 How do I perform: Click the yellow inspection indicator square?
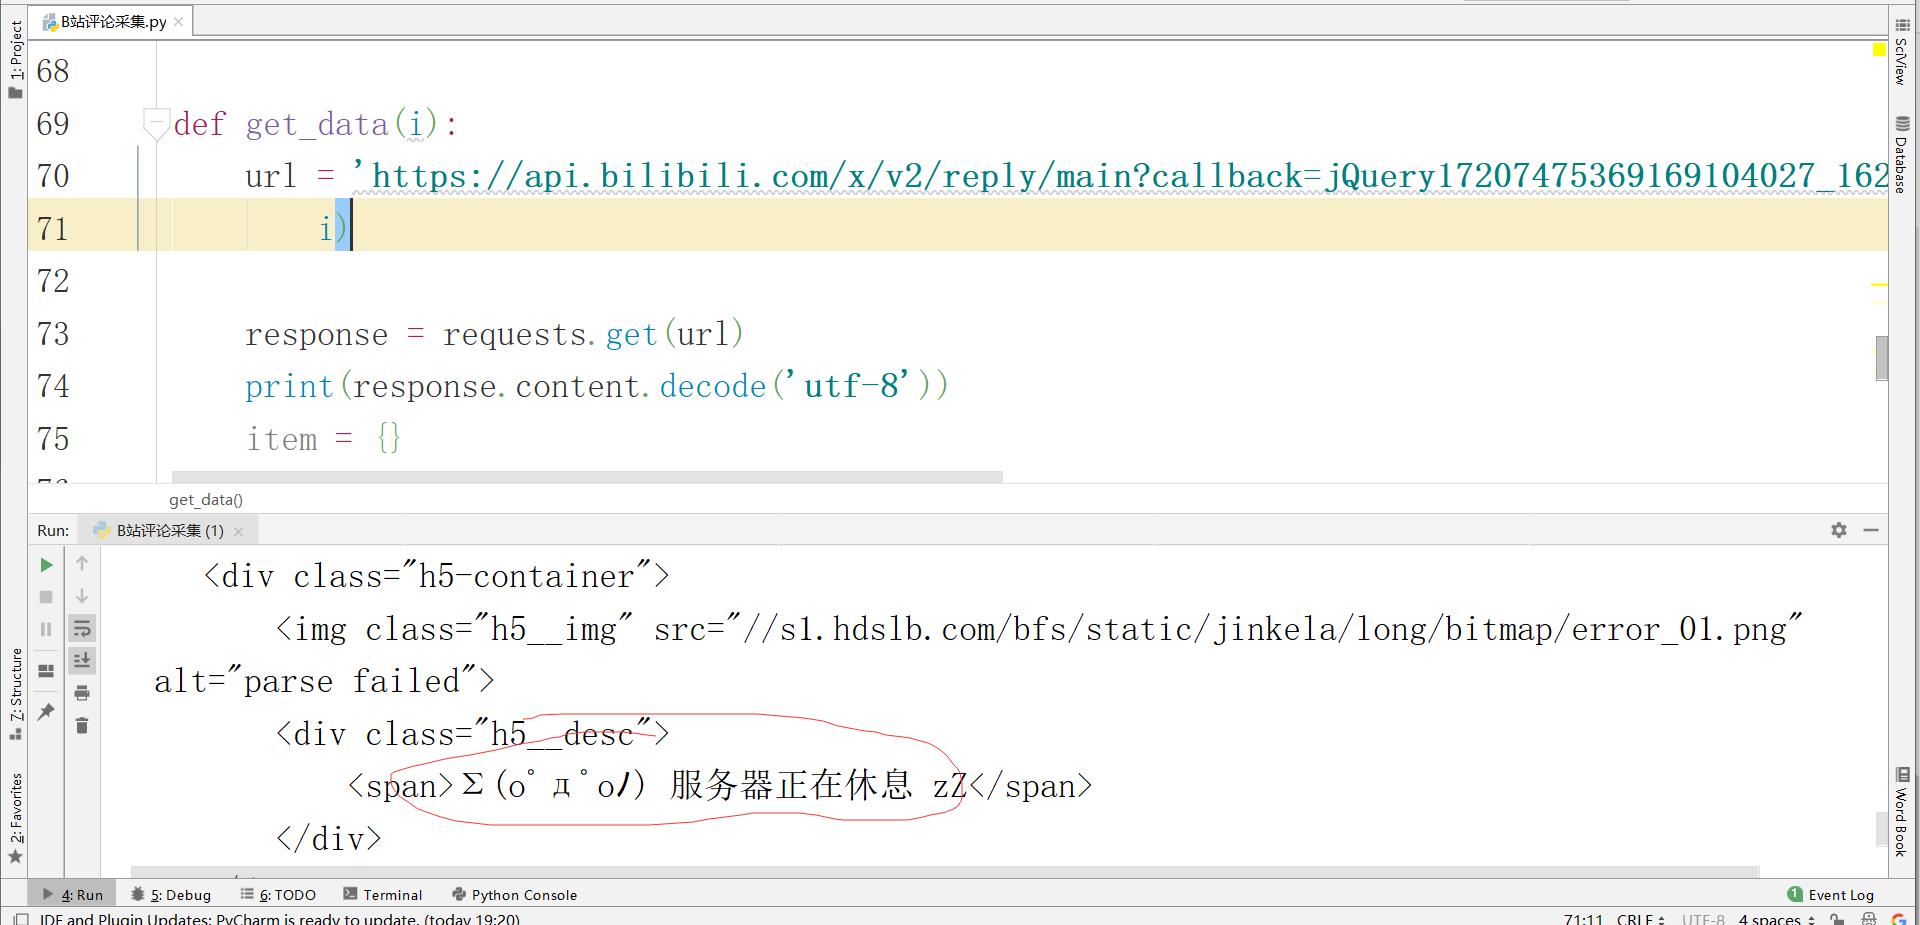pos(1879,50)
